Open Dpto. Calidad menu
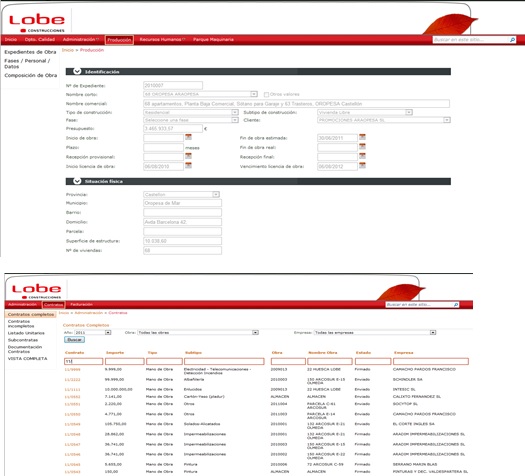The width and height of the screenshot is (525, 476). tap(40, 39)
